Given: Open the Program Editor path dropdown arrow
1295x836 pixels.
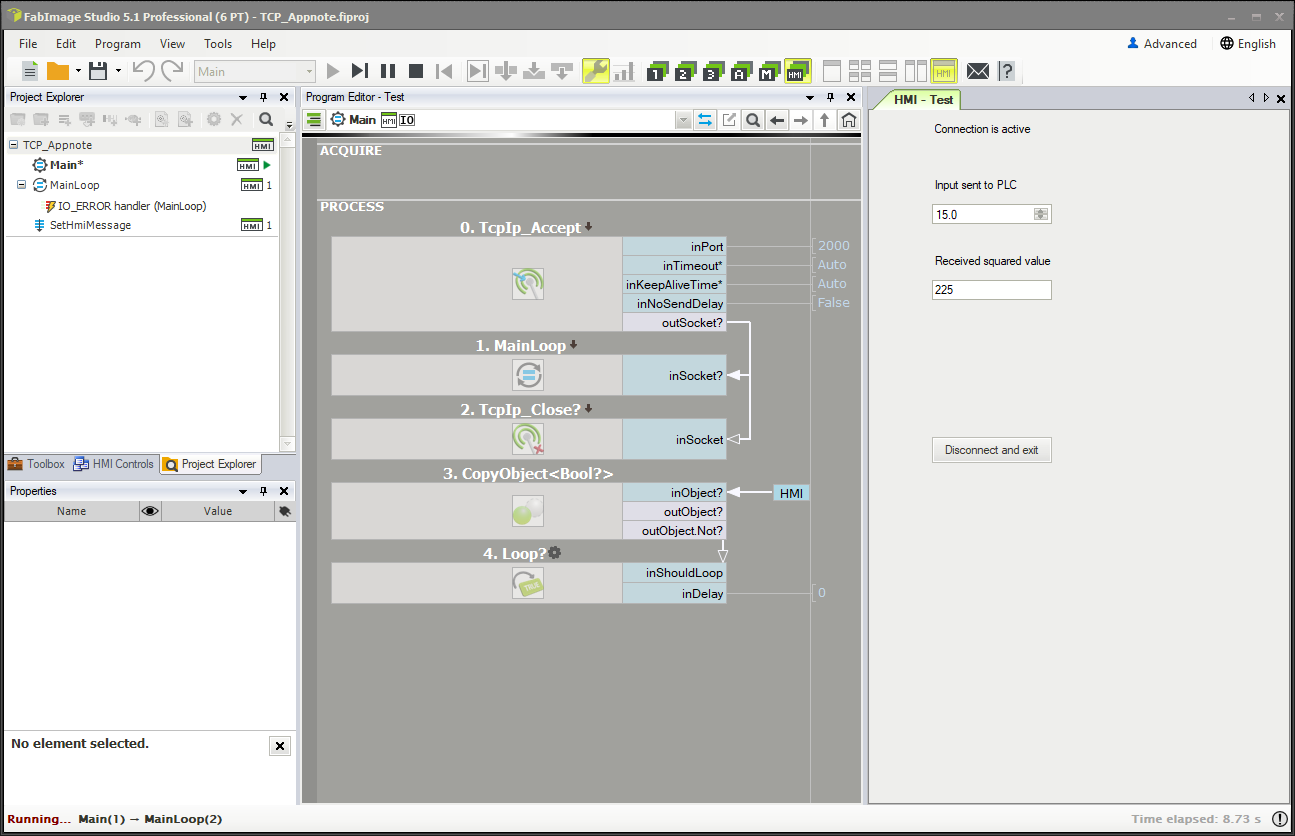Looking at the screenshot, I should click(x=683, y=120).
